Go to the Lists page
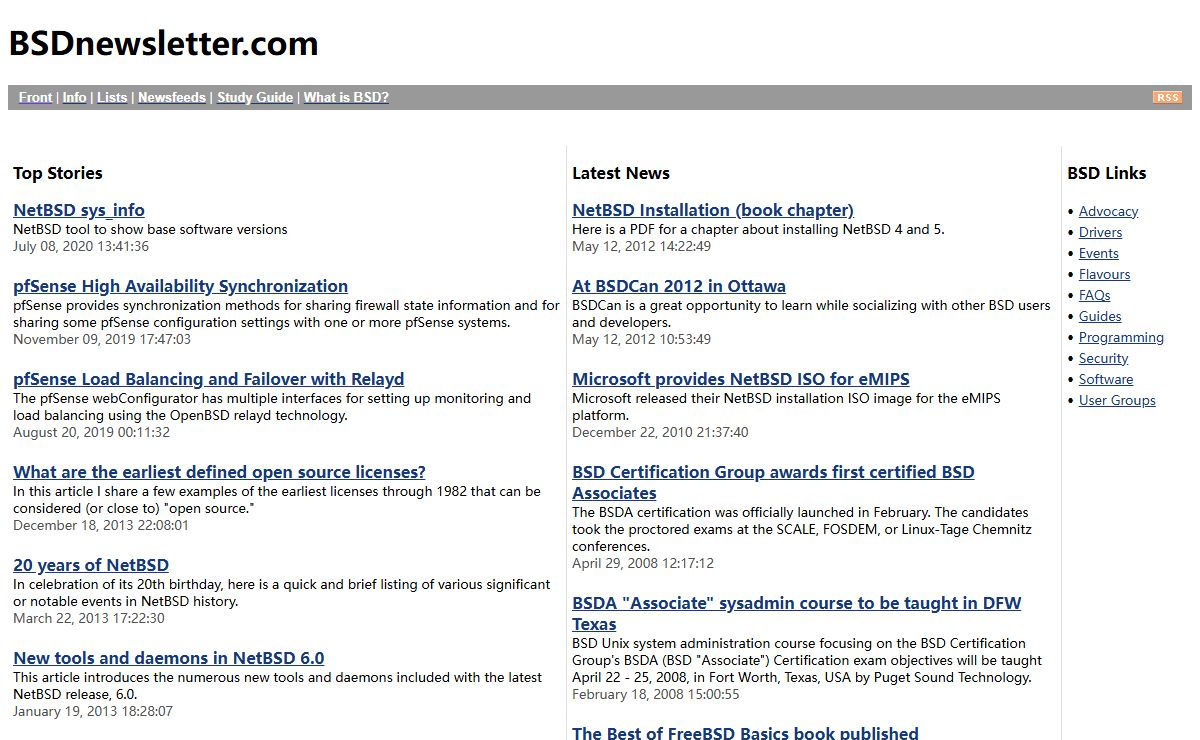 click(112, 97)
